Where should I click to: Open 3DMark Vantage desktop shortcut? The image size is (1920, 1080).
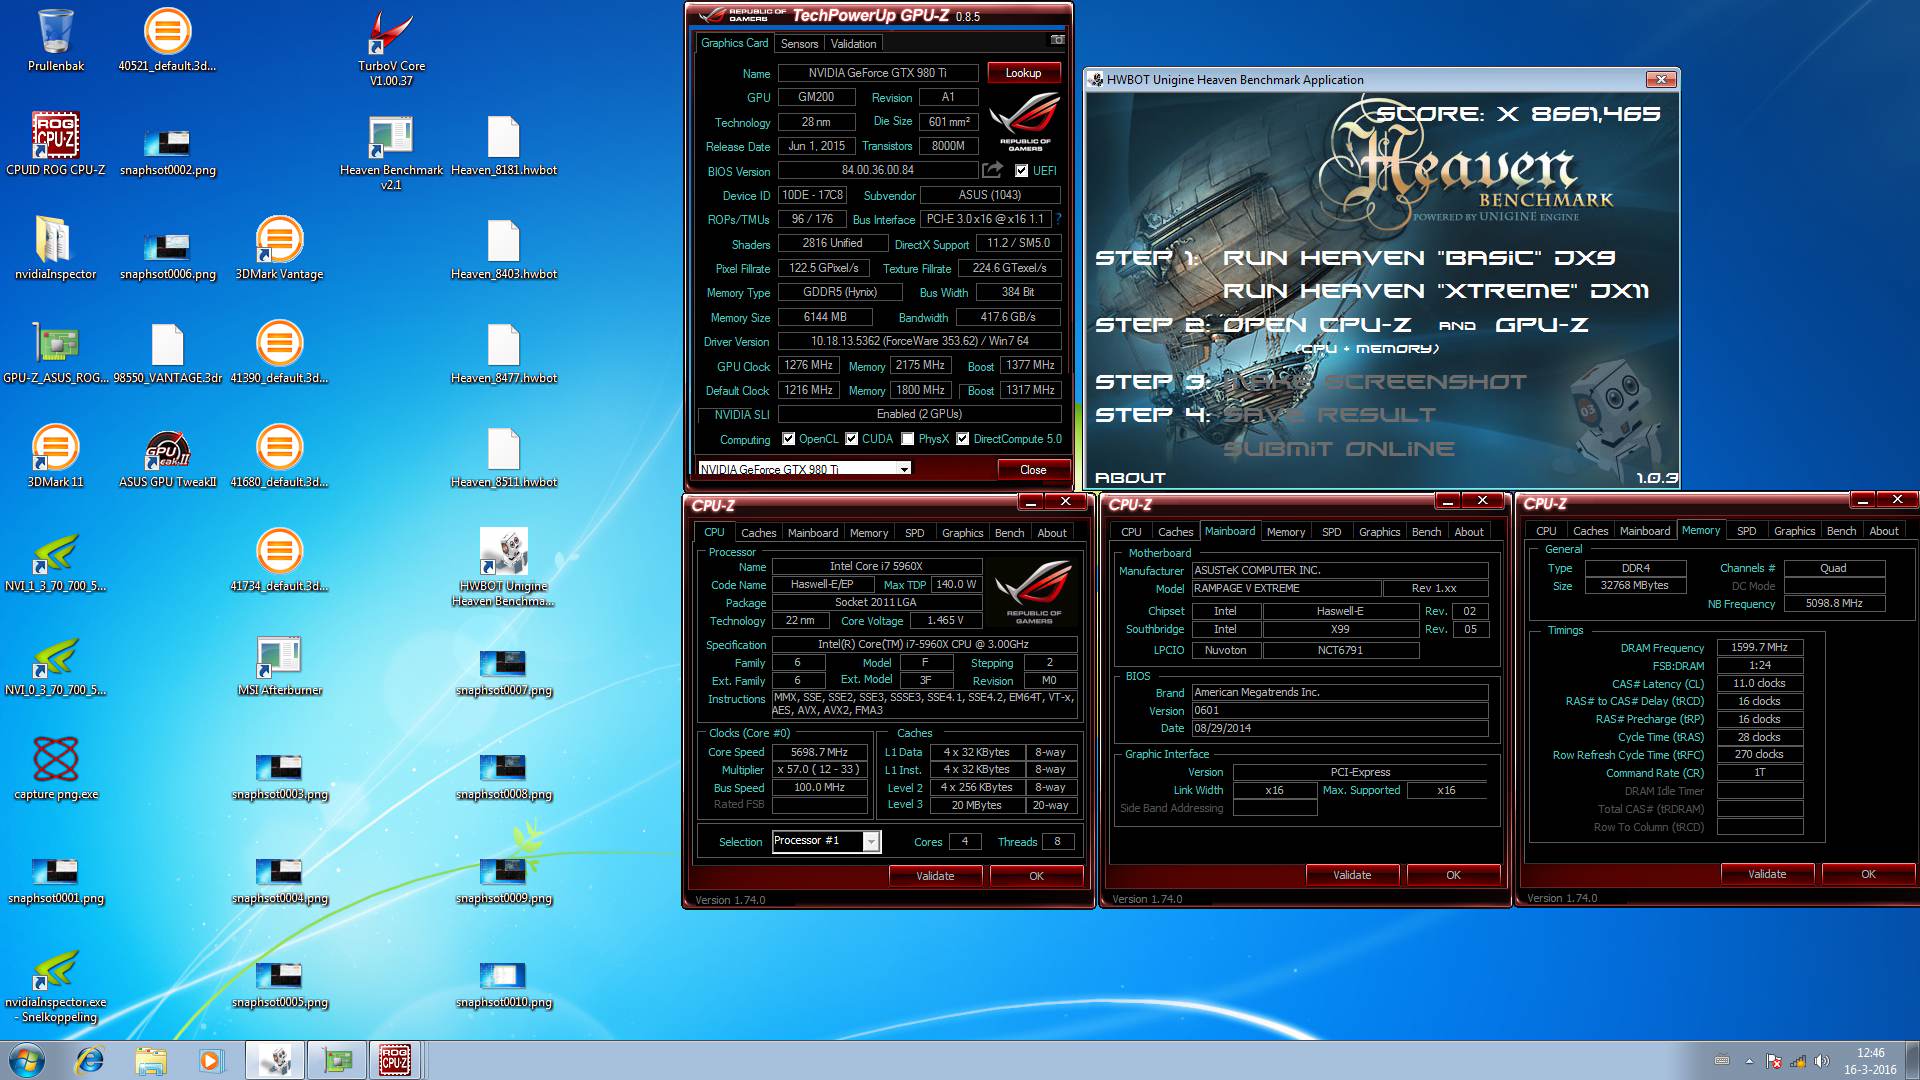pyautogui.click(x=279, y=248)
